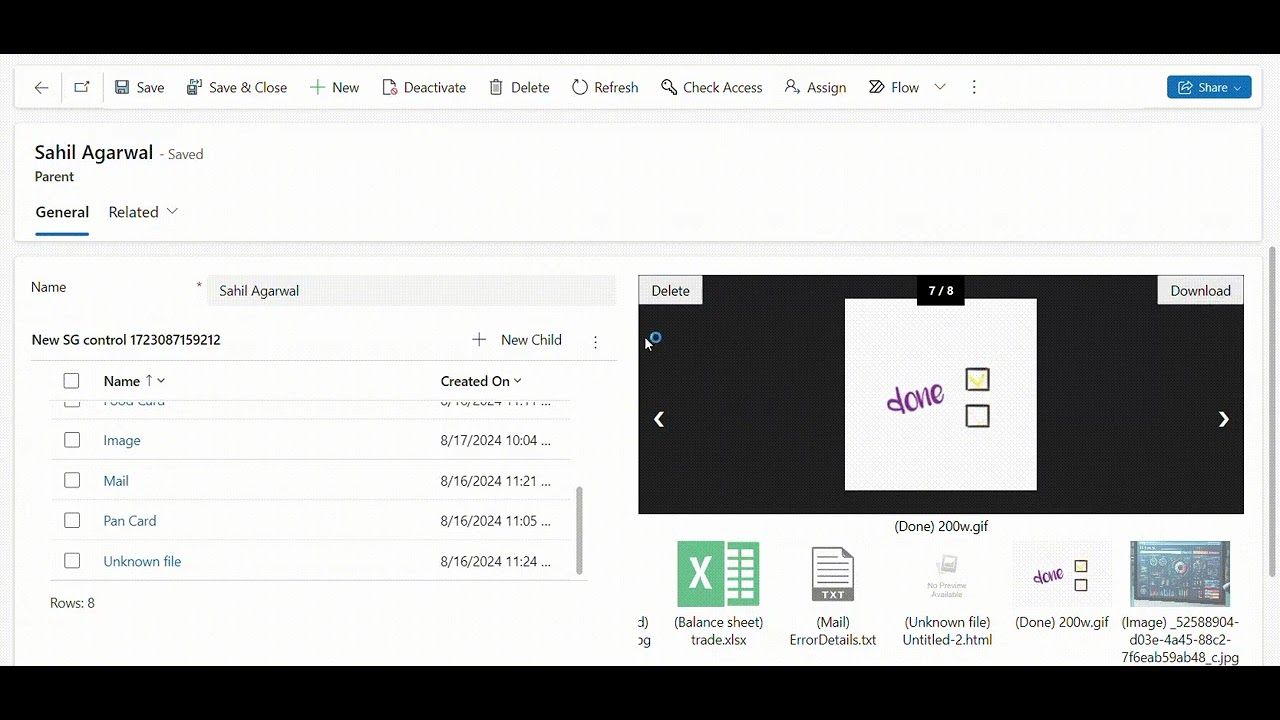
Task: Click the 8/16/2024 11:05 date cell
Action: coord(495,521)
